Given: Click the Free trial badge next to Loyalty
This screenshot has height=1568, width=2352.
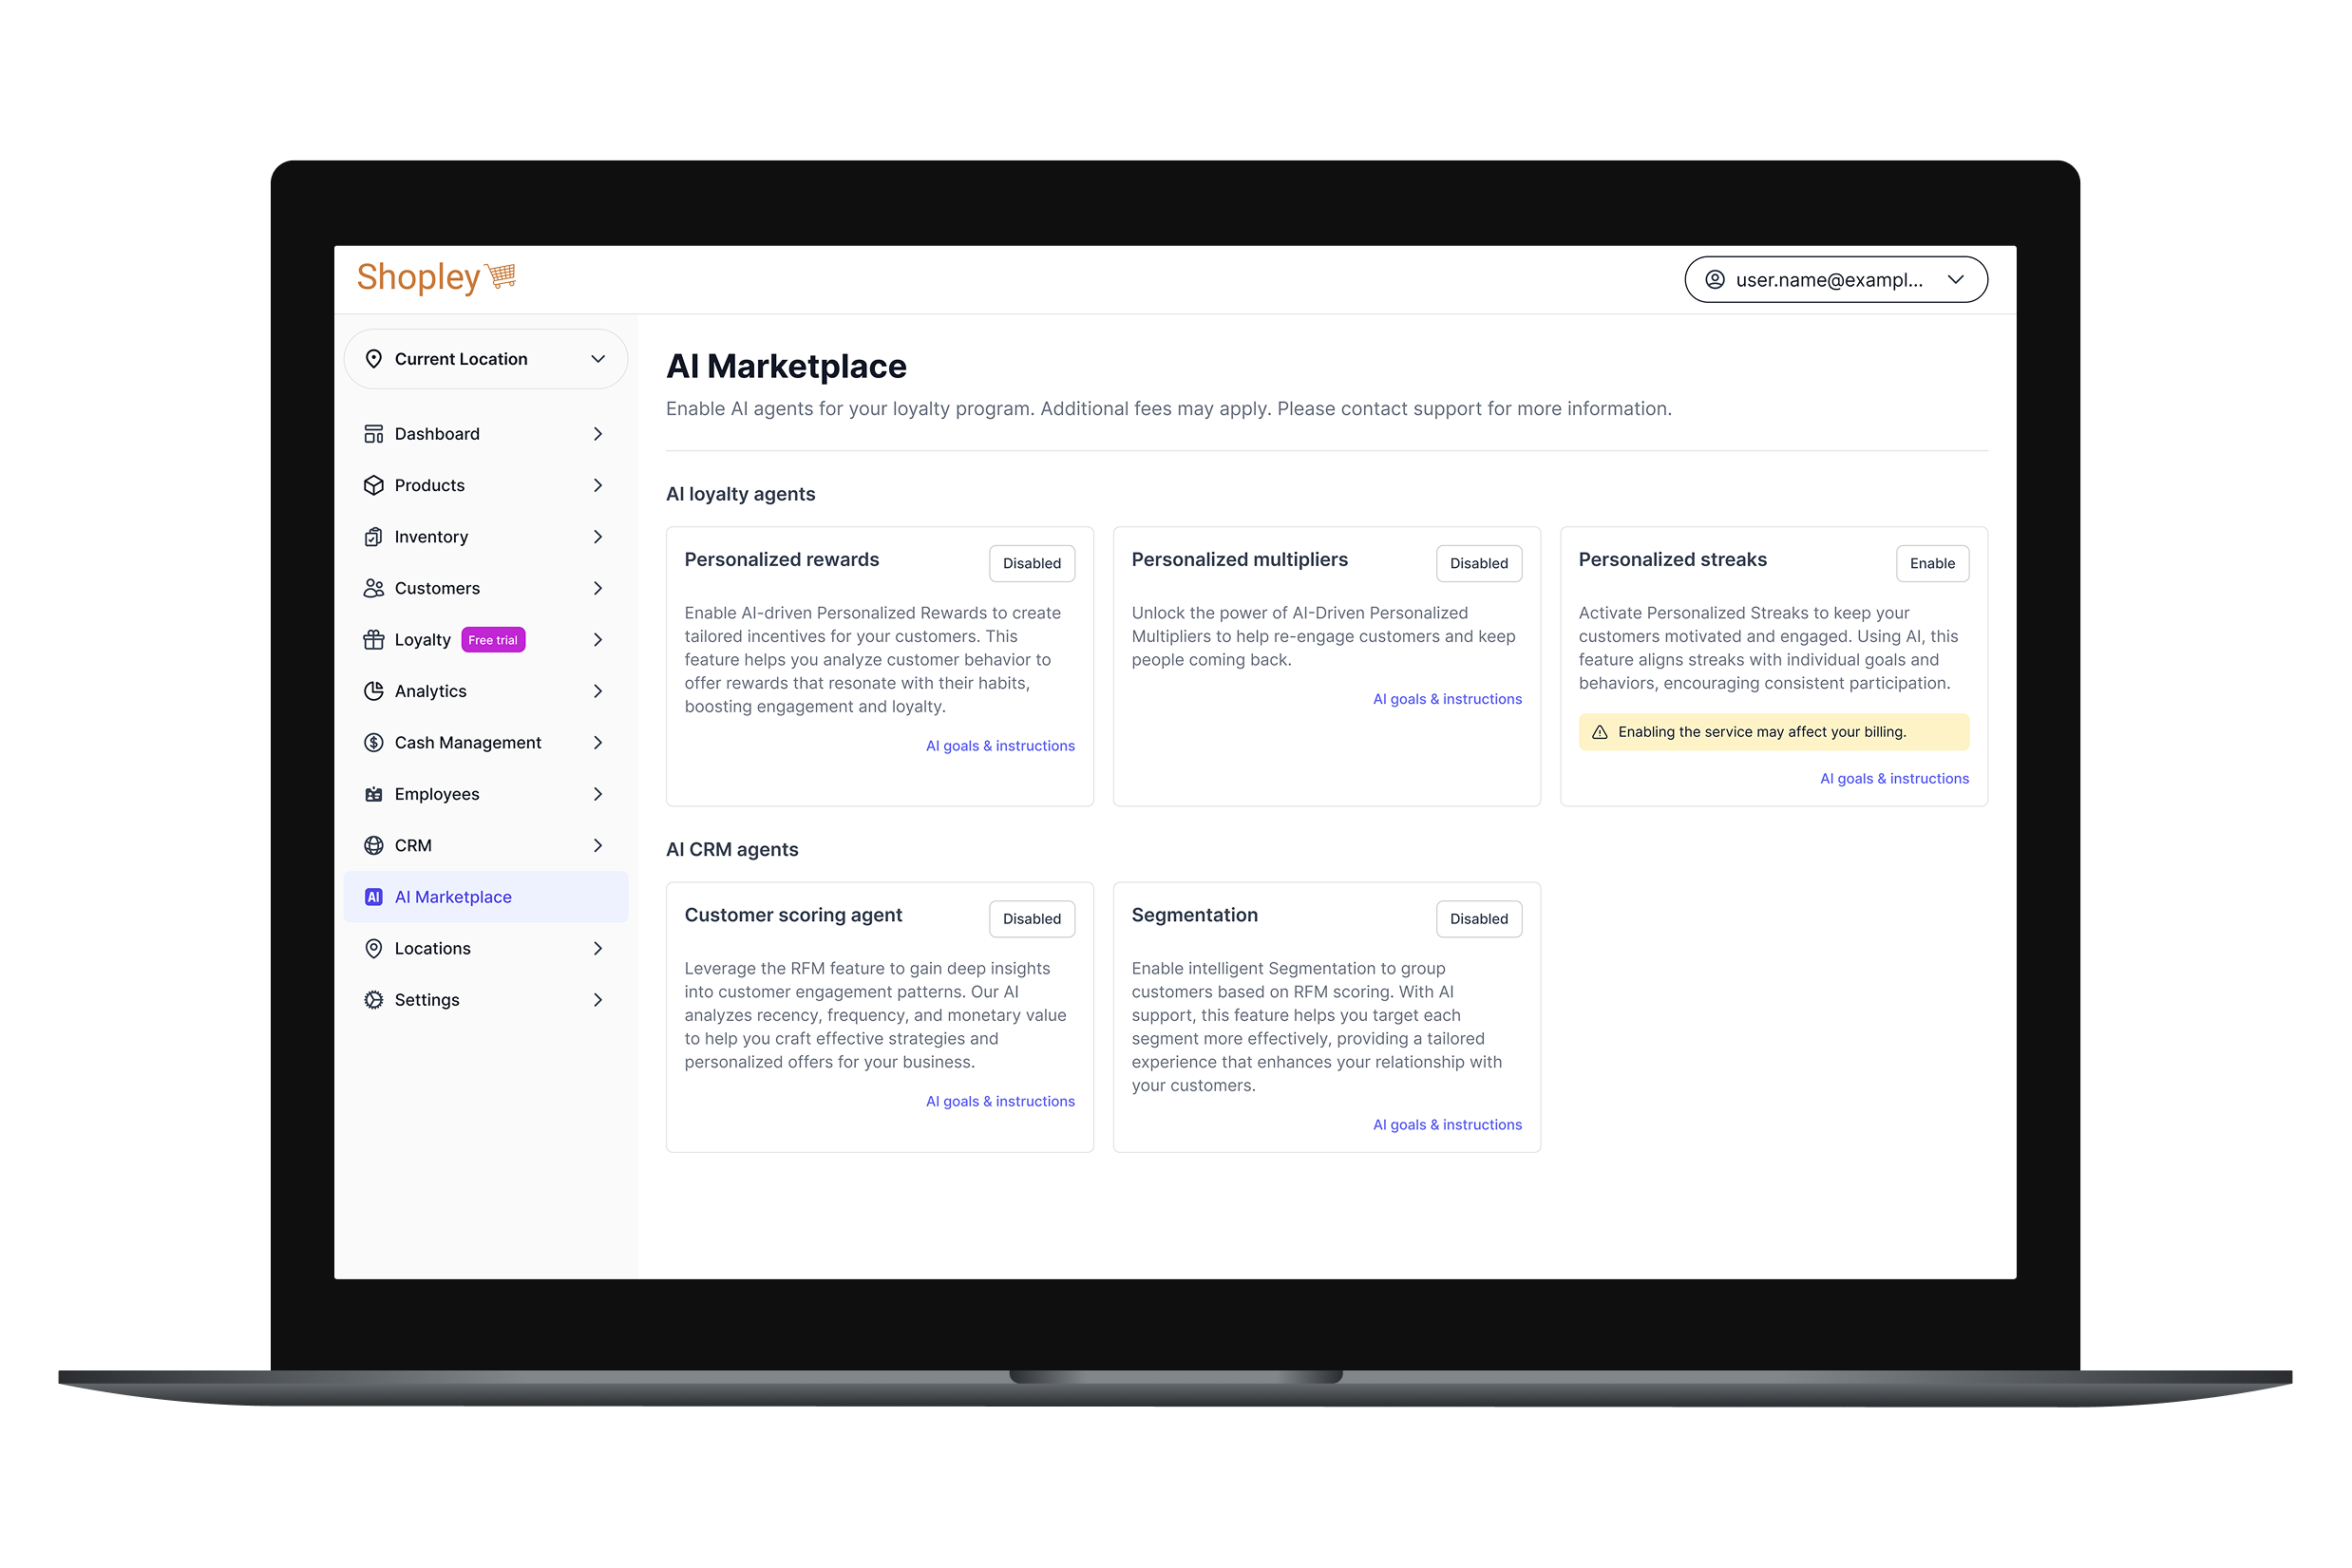Looking at the screenshot, I should coord(492,639).
